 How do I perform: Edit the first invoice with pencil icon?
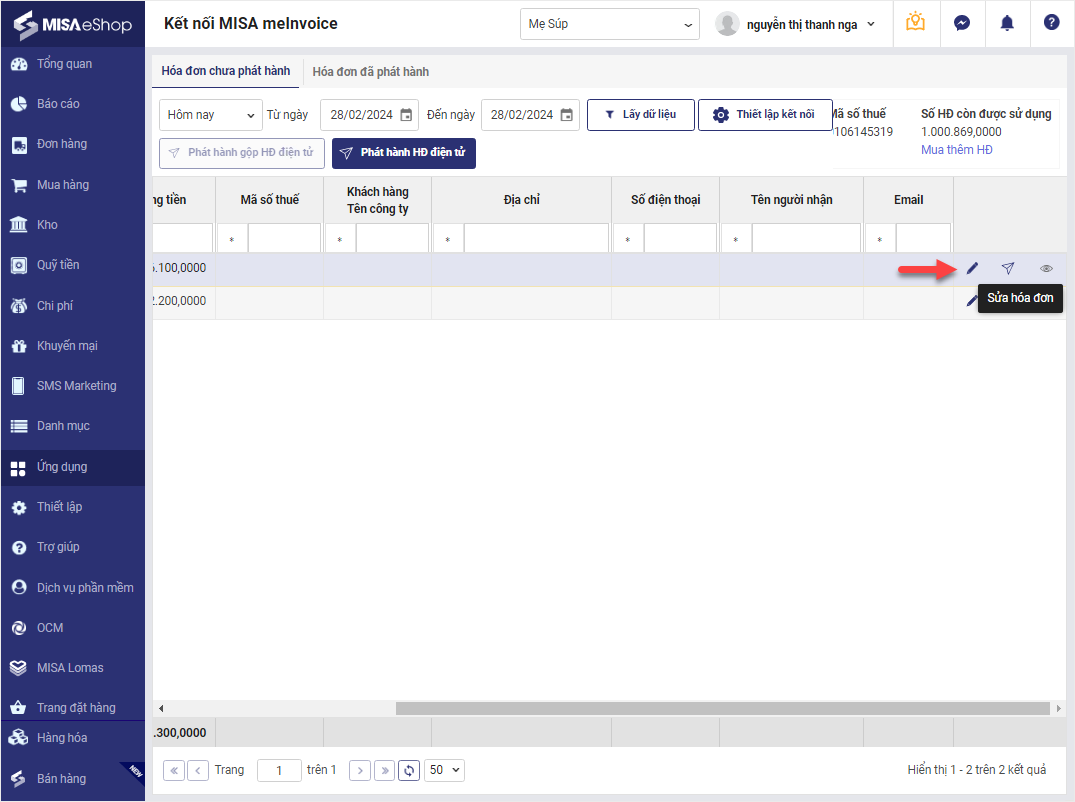pos(972,268)
